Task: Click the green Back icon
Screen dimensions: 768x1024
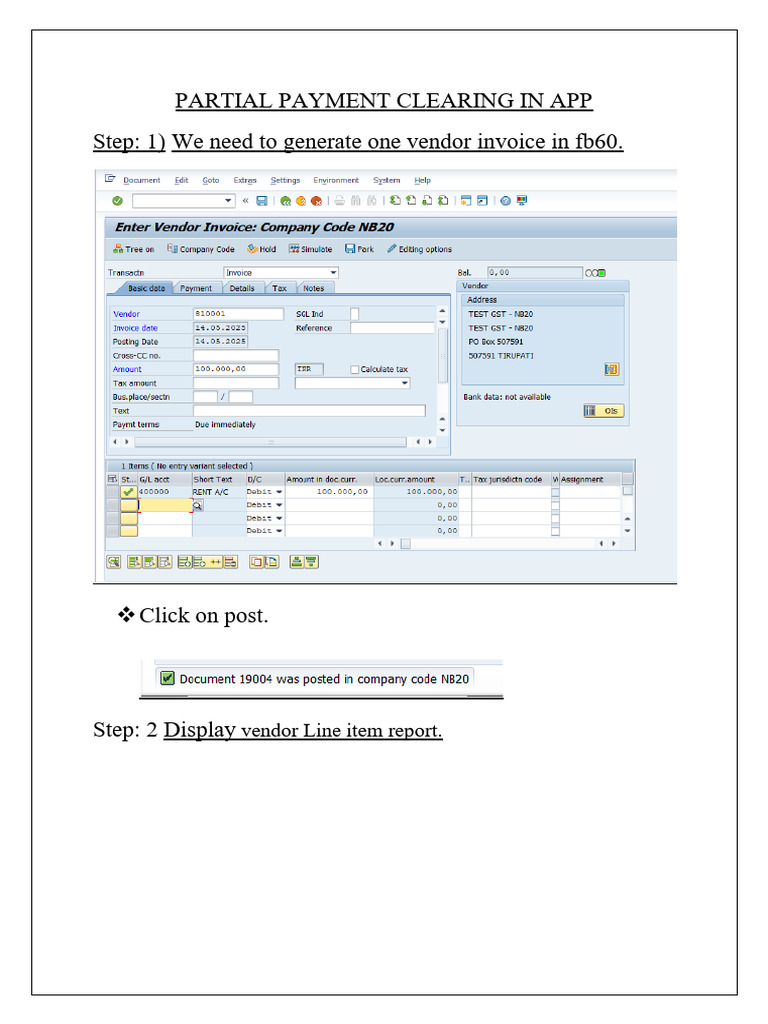Action: pos(285,201)
